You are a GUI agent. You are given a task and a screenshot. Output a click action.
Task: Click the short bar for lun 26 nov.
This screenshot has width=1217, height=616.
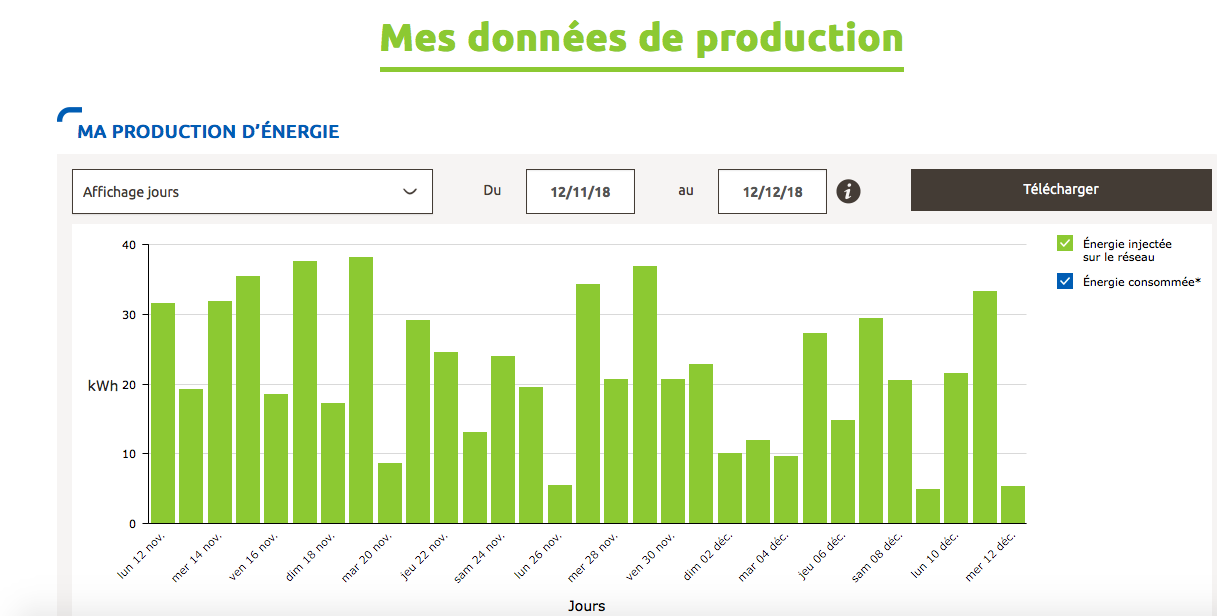click(560, 503)
